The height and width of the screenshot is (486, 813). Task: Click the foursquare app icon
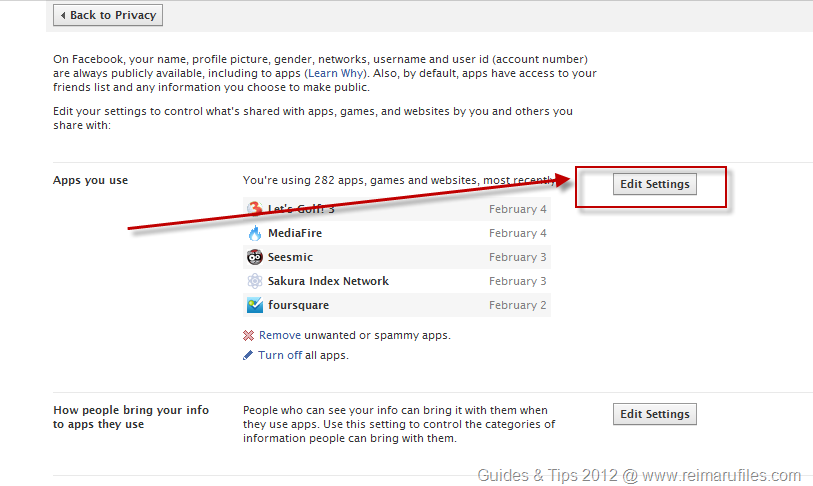(254, 305)
